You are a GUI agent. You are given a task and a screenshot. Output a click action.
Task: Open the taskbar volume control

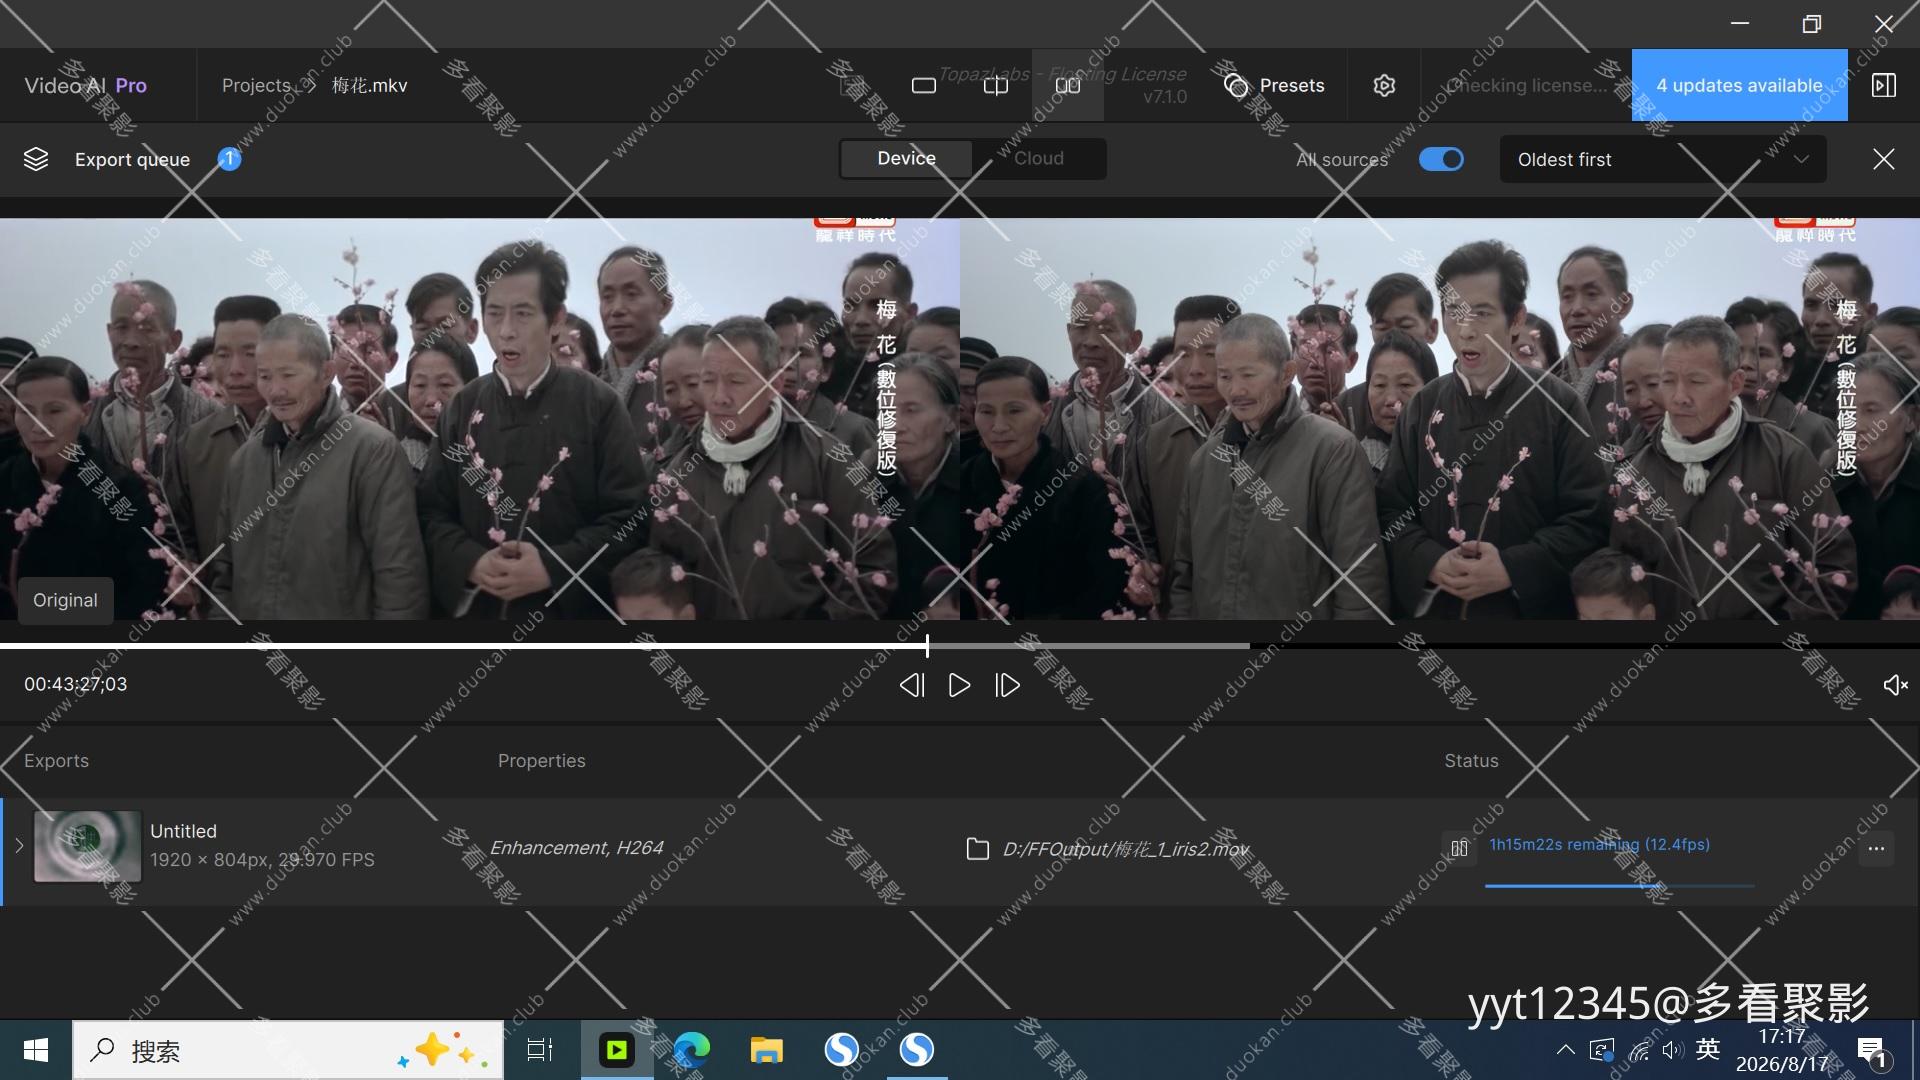click(1672, 1050)
